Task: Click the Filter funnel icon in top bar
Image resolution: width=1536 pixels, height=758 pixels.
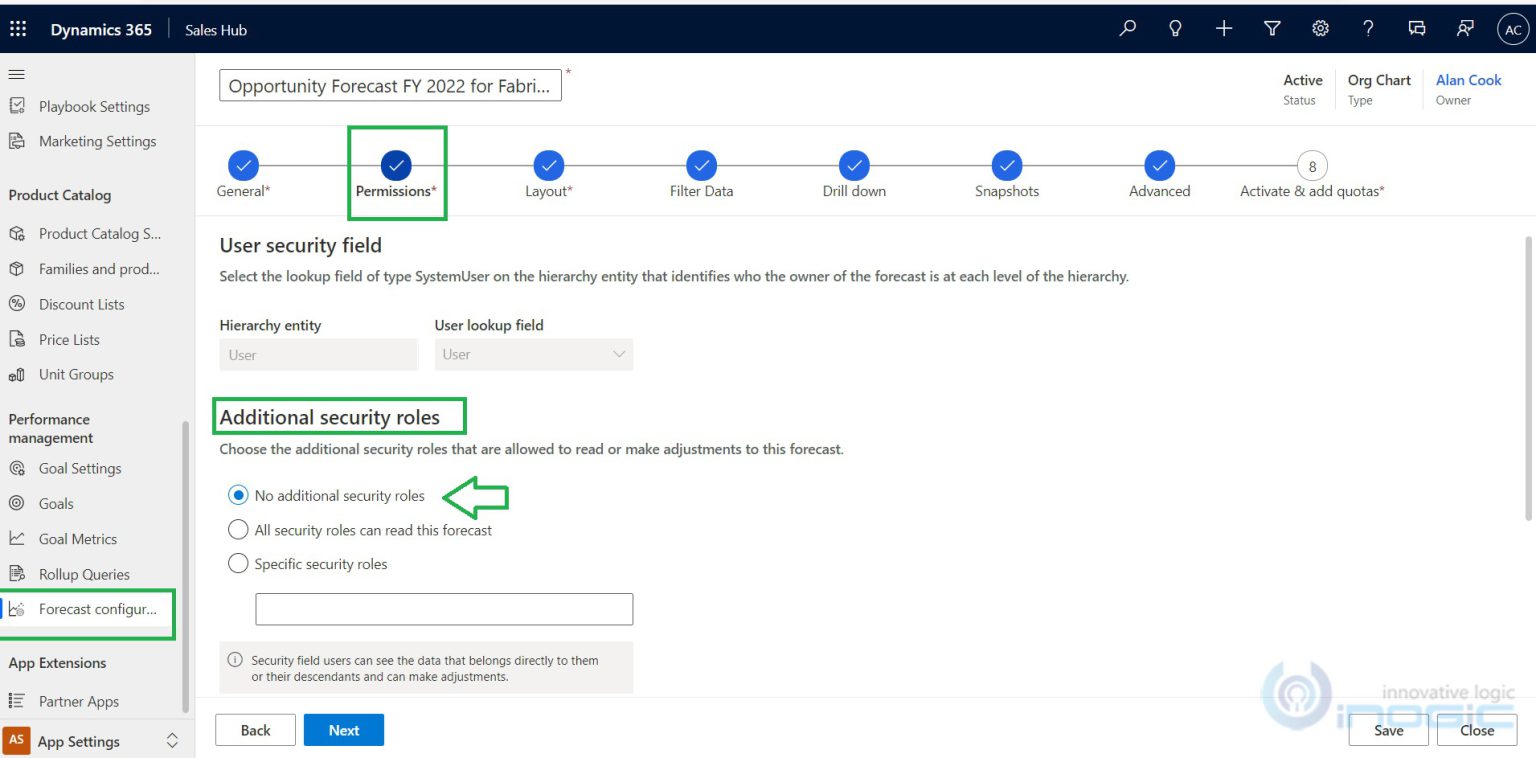Action: coord(1271,28)
